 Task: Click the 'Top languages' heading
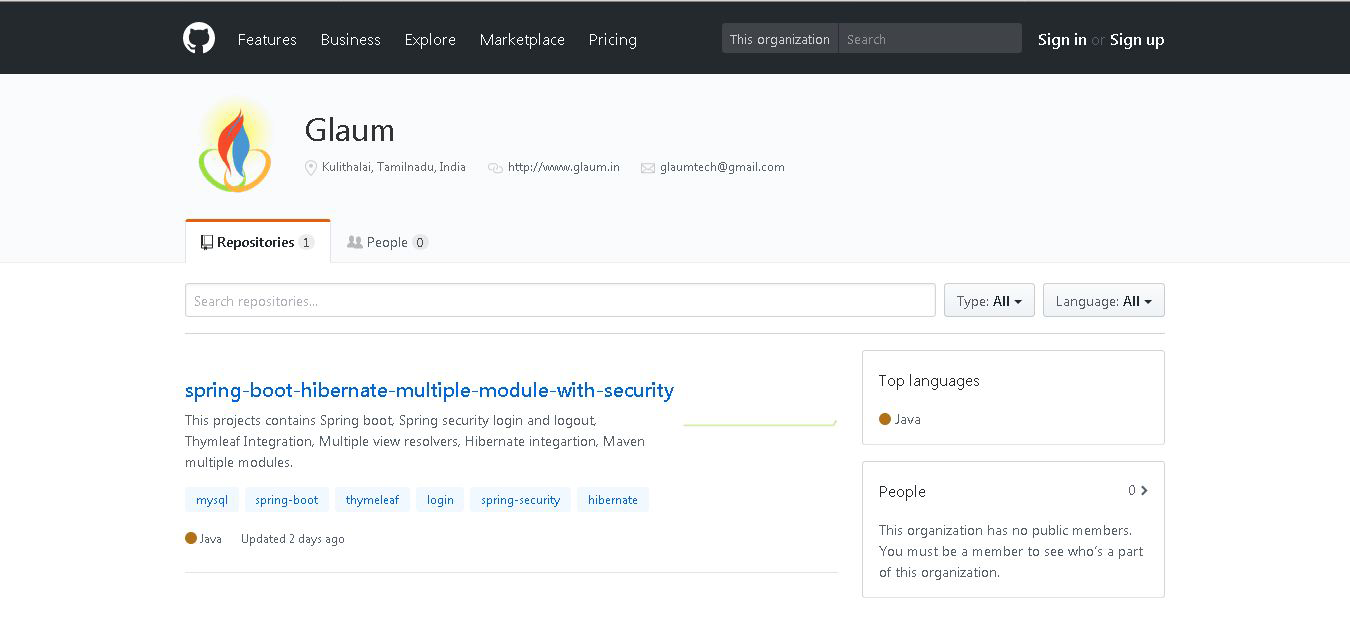929,380
